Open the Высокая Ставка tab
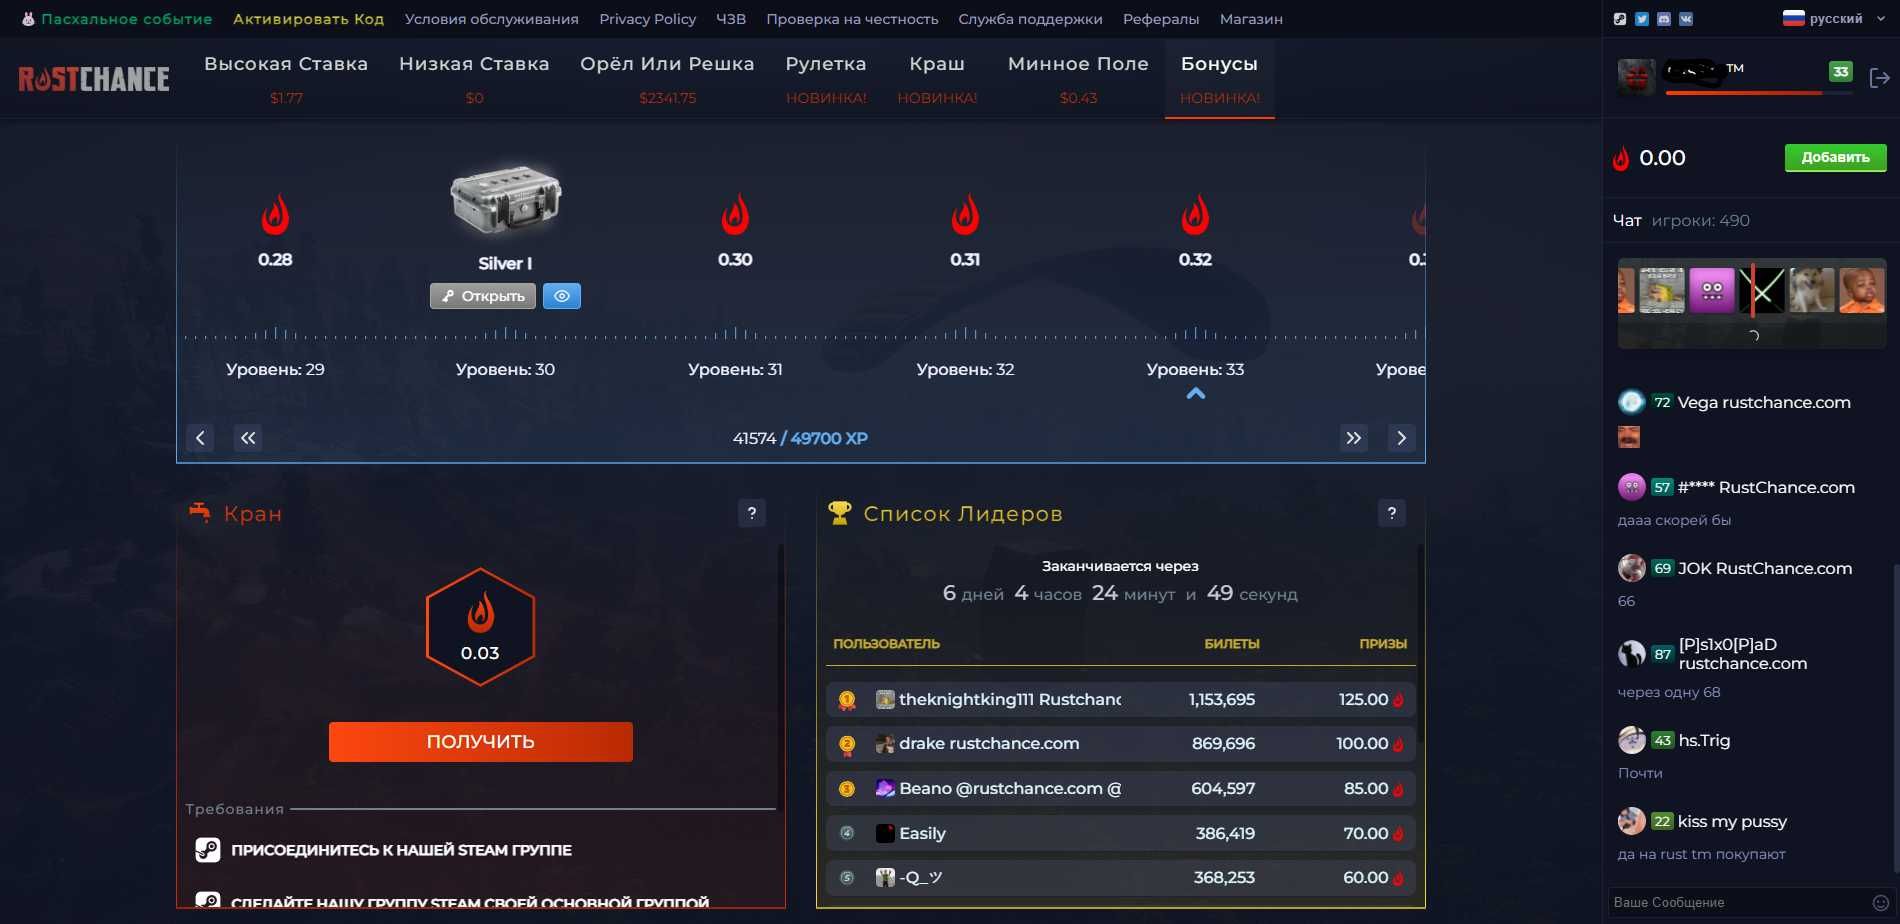The height and width of the screenshot is (924, 1900). 286,79
